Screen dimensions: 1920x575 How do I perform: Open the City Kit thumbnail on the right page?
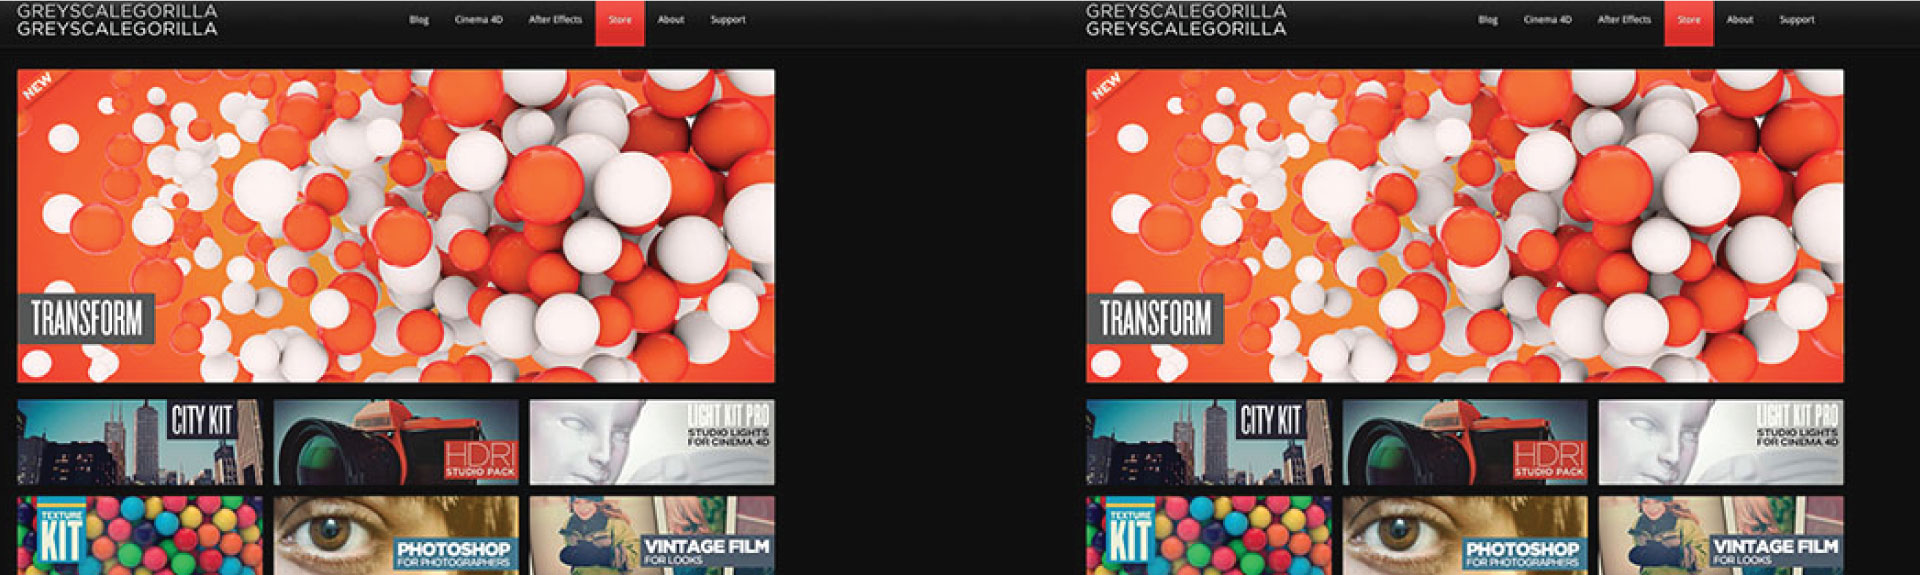point(1209,442)
